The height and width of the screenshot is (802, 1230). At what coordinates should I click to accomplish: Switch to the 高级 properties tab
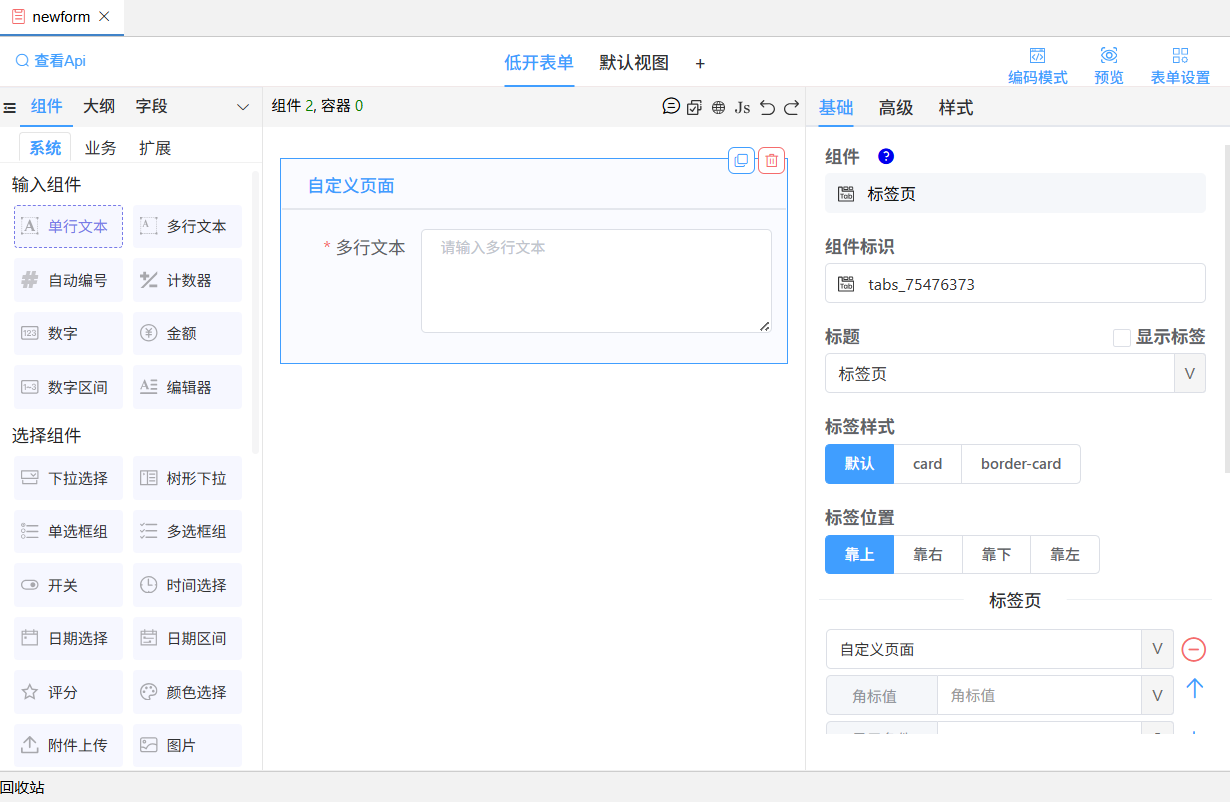pos(895,108)
